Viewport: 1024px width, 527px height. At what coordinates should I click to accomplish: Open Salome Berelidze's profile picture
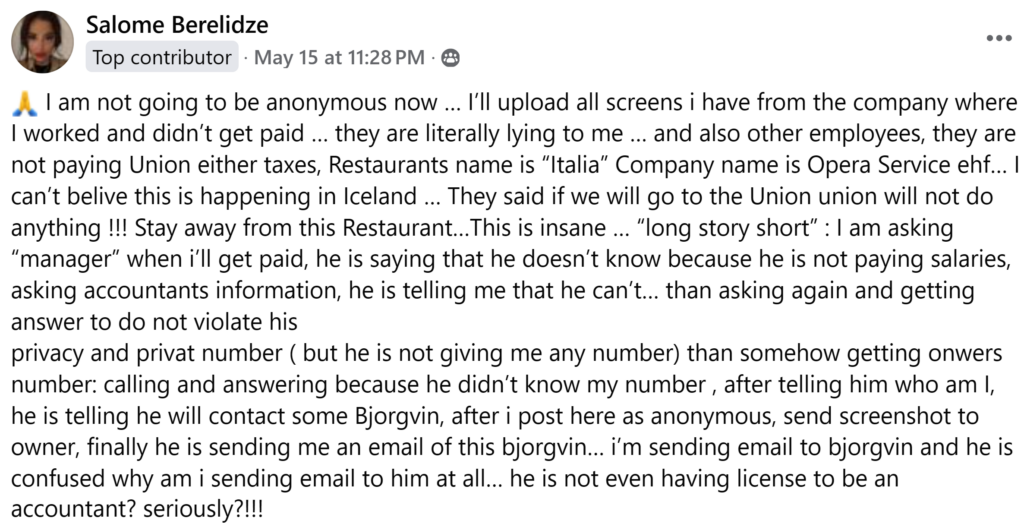(x=42, y=42)
